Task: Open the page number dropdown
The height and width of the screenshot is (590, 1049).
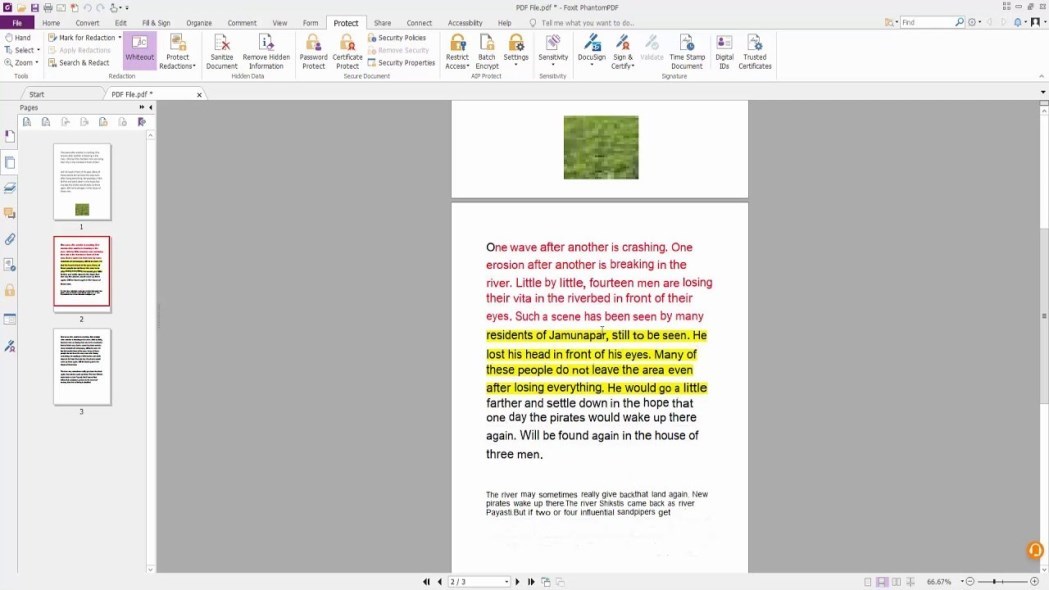Action: coord(507,582)
